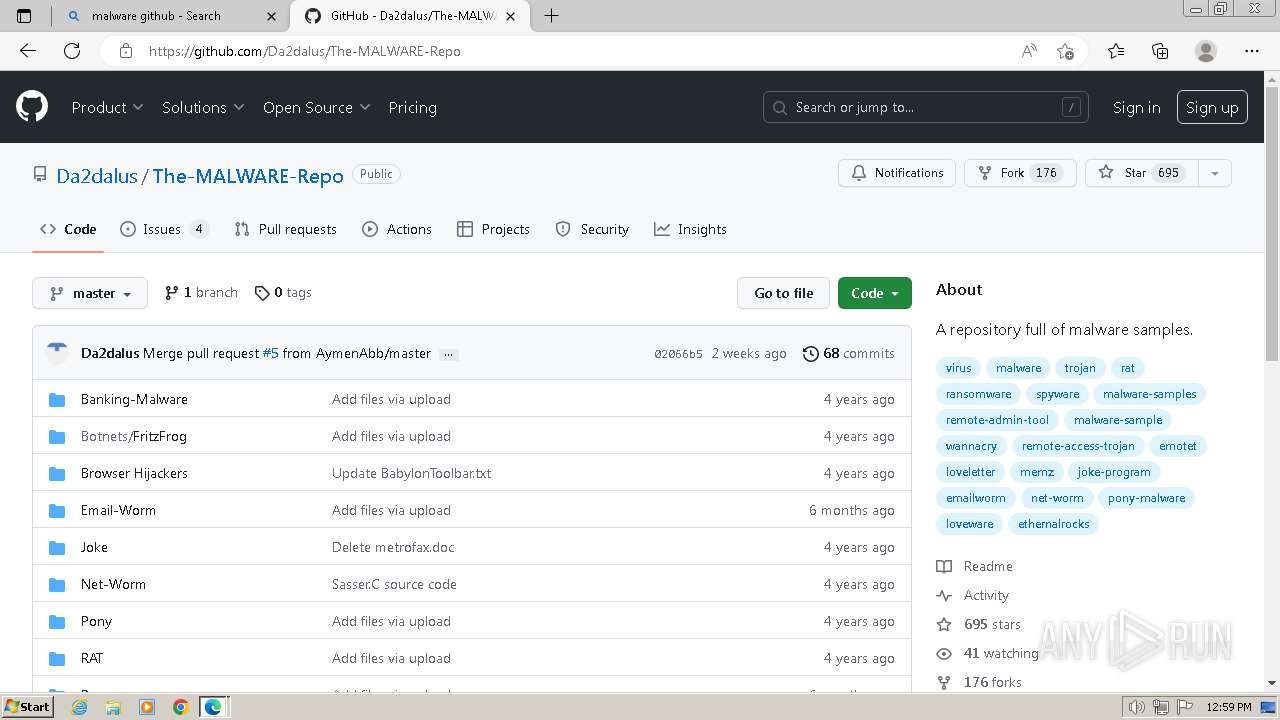Open the green Code dropdown button
1280x720 pixels.
coord(875,293)
